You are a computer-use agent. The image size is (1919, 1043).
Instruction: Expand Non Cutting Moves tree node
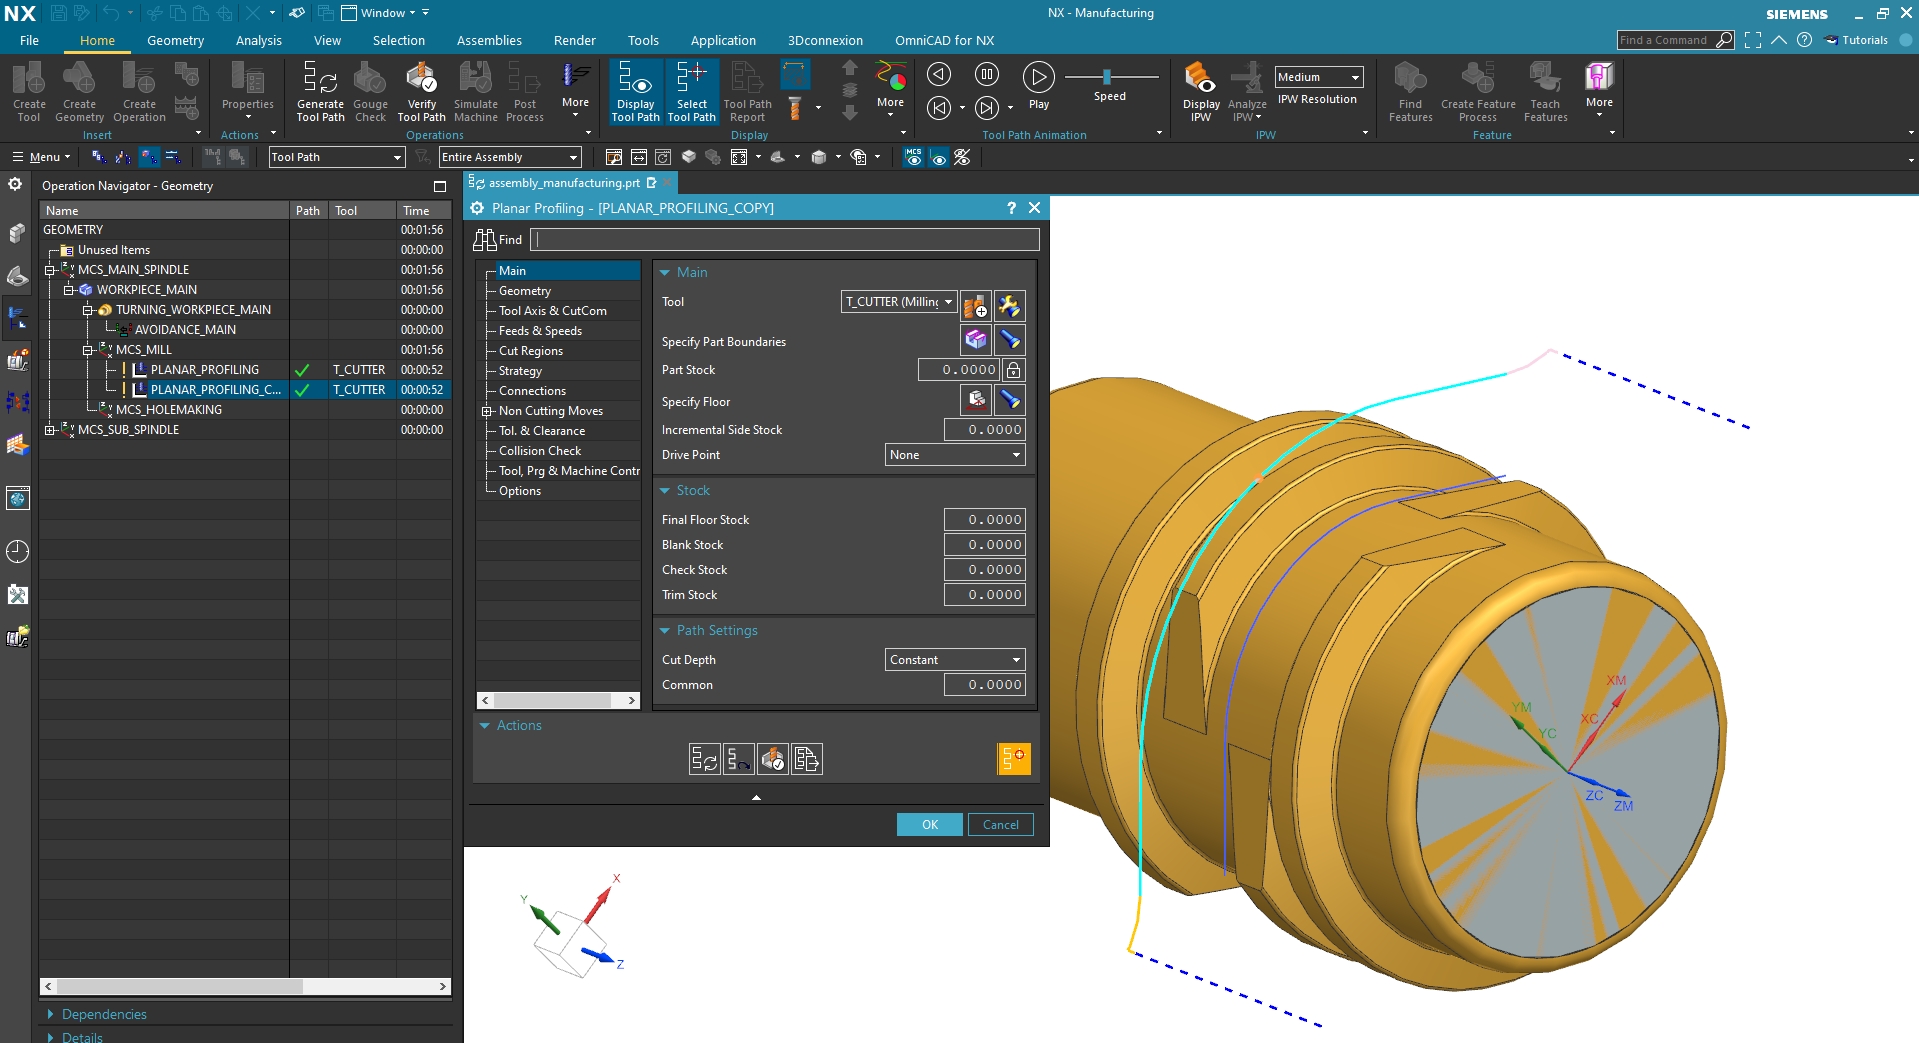point(487,411)
